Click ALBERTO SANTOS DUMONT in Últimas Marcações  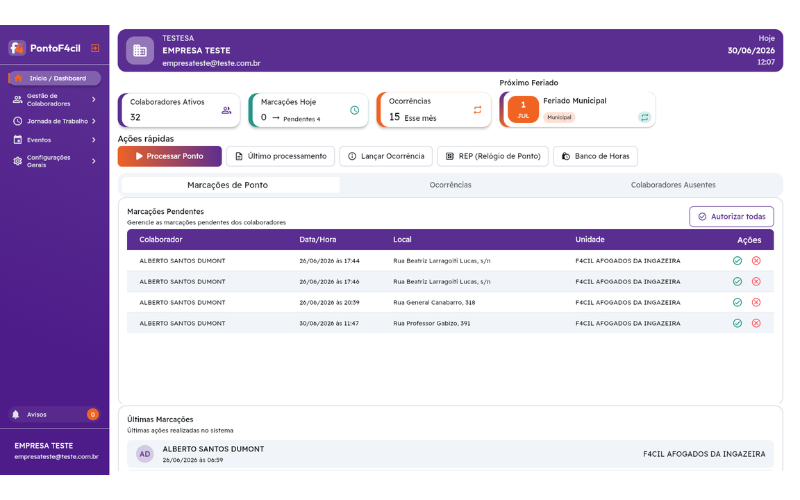pyautogui.click(x=213, y=449)
